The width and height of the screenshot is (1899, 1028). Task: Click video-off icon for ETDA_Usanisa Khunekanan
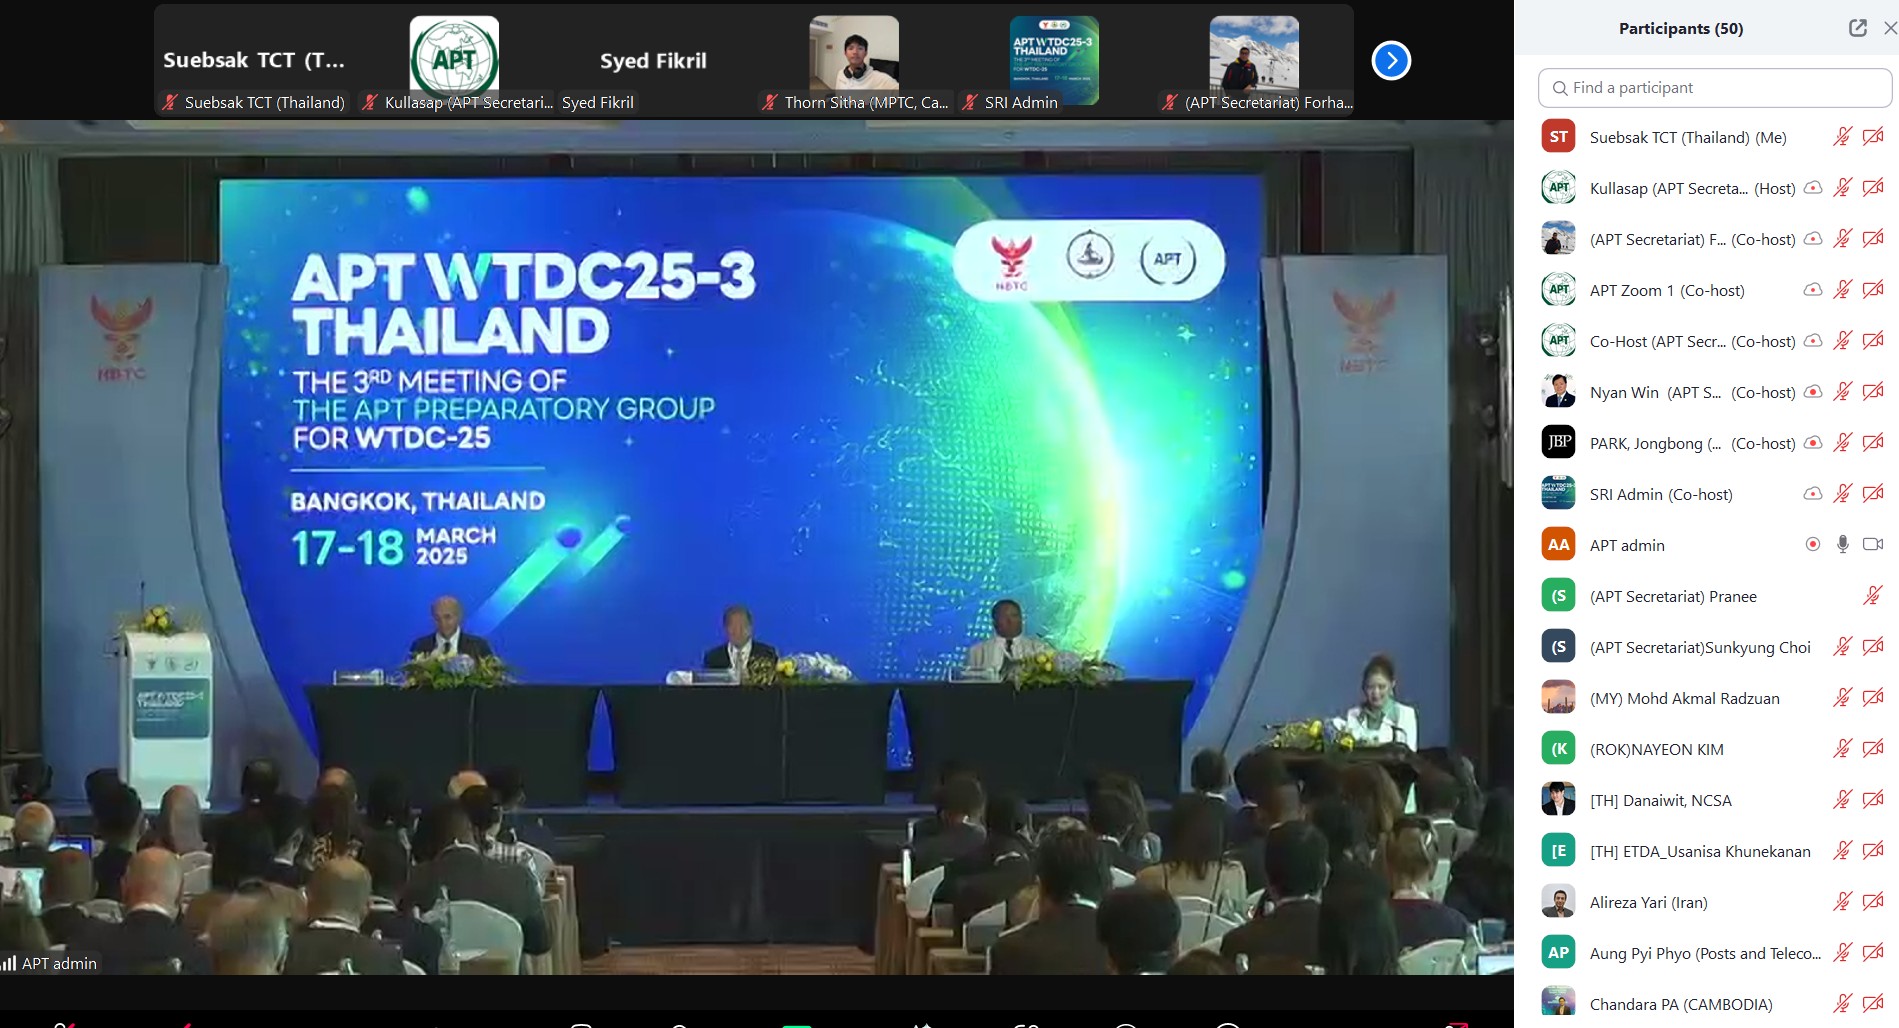point(1873,851)
